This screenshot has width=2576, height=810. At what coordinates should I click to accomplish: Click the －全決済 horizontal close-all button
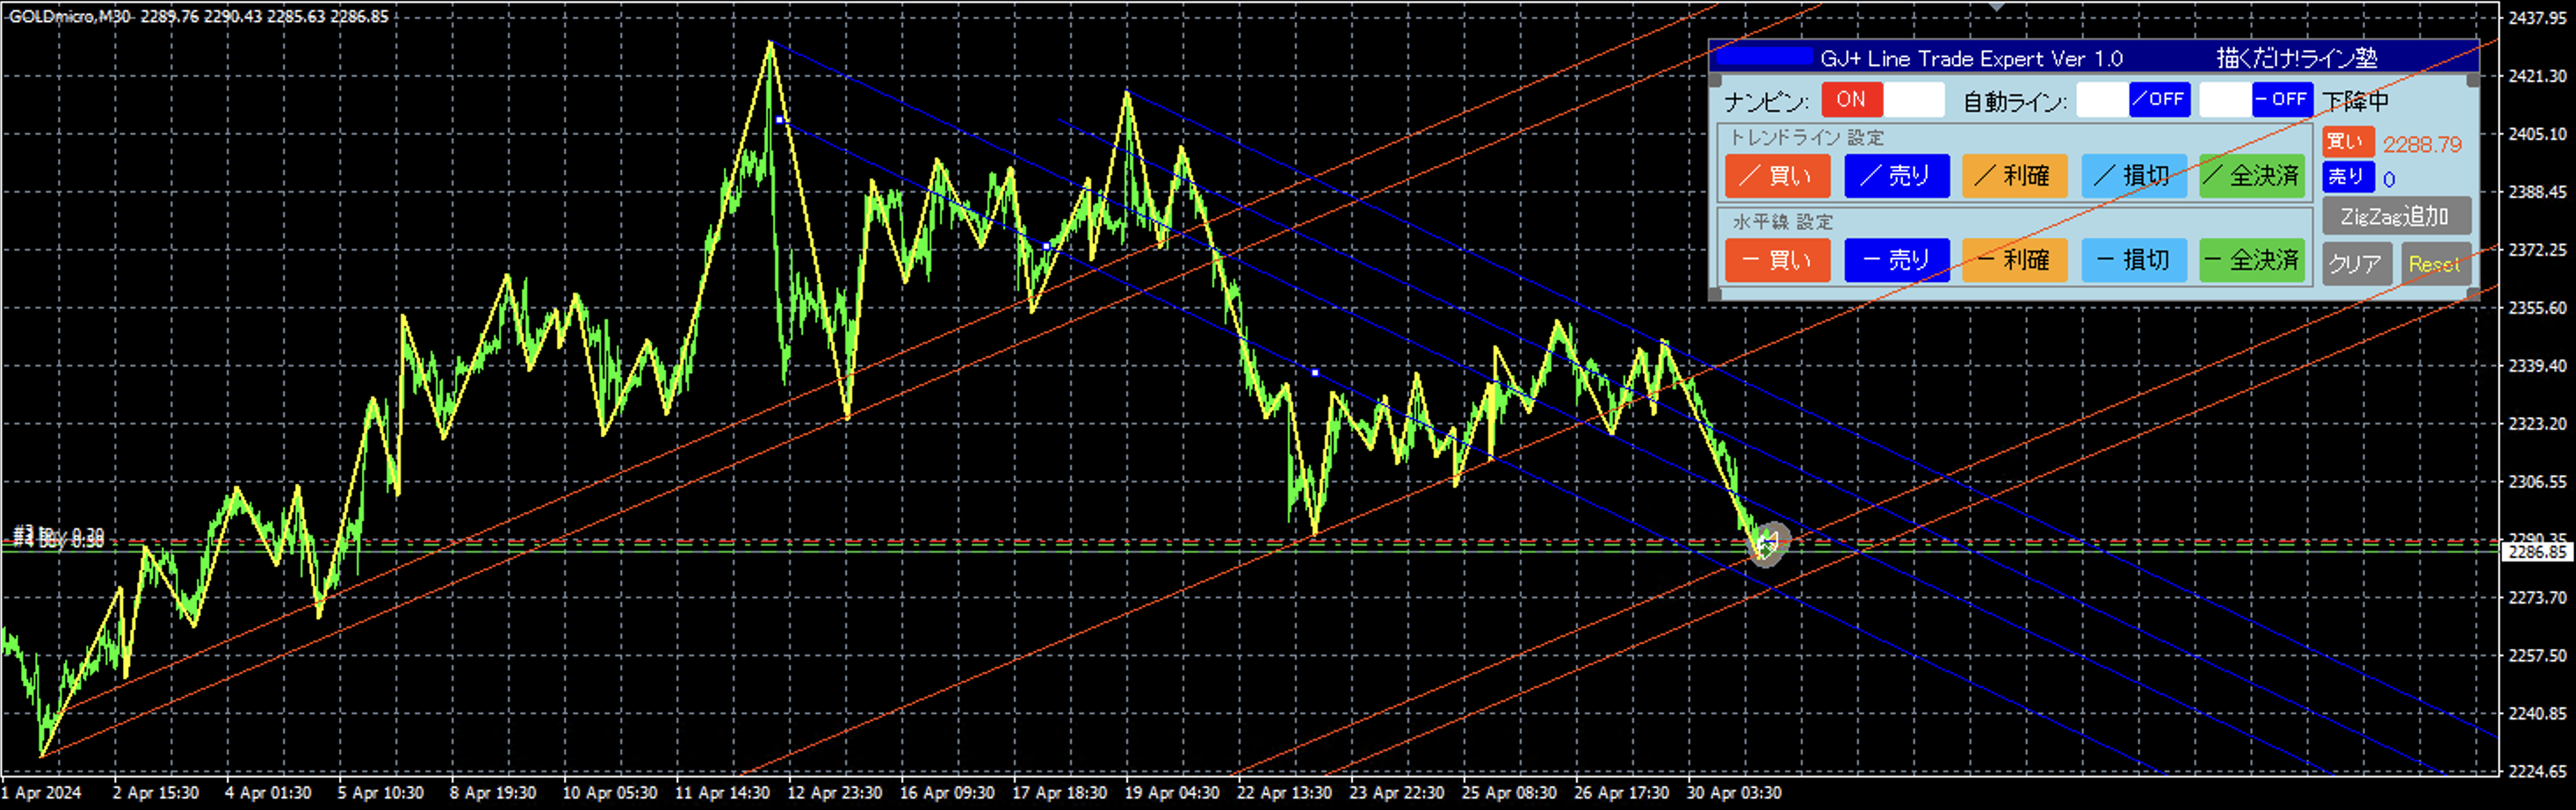point(2252,260)
